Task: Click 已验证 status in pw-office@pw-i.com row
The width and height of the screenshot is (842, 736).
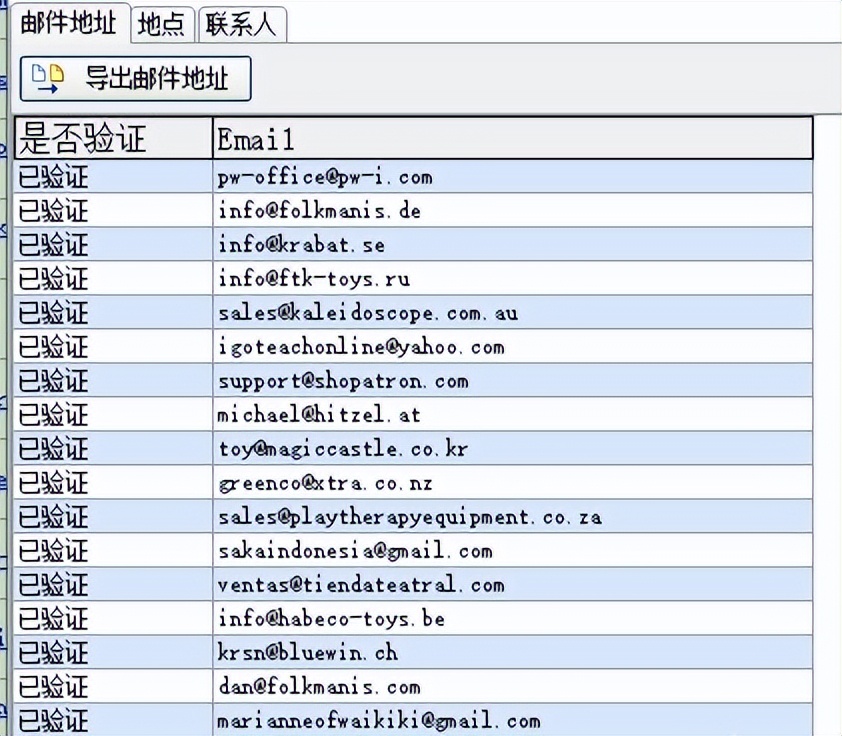Action: (53, 177)
